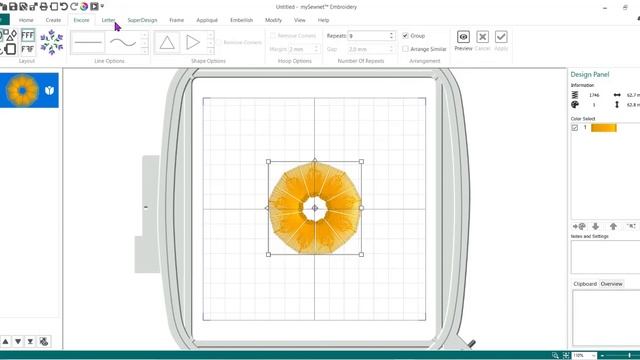Open the quick access toolbar customize dropdown

point(102,7)
